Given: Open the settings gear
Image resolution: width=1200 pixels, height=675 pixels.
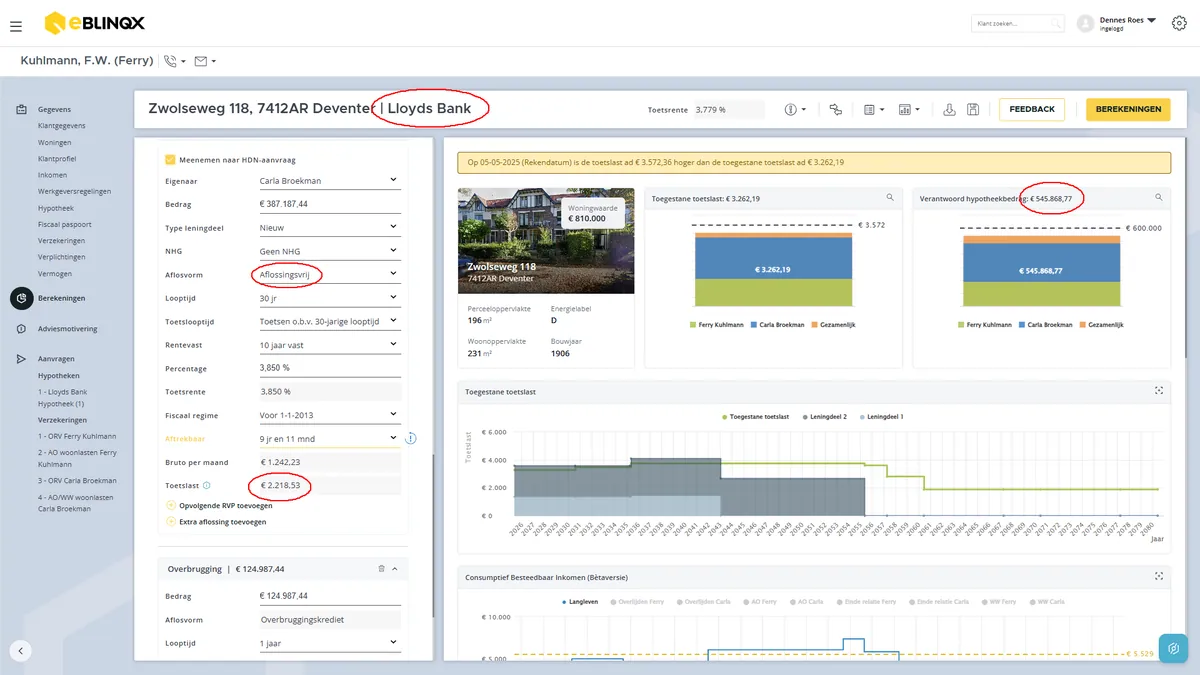Looking at the screenshot, I should (1179, 24).
